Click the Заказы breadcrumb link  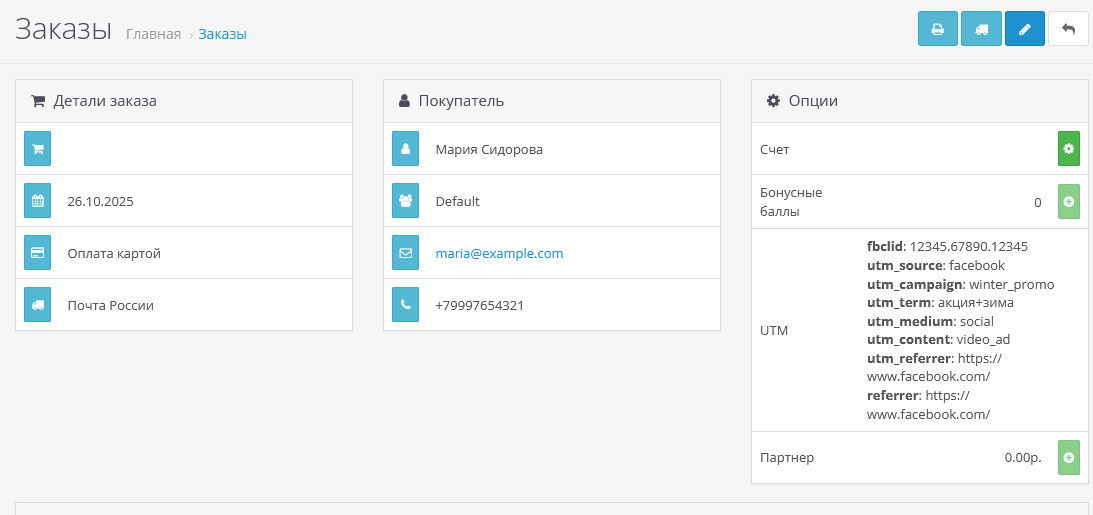click(x=222, y=34)
